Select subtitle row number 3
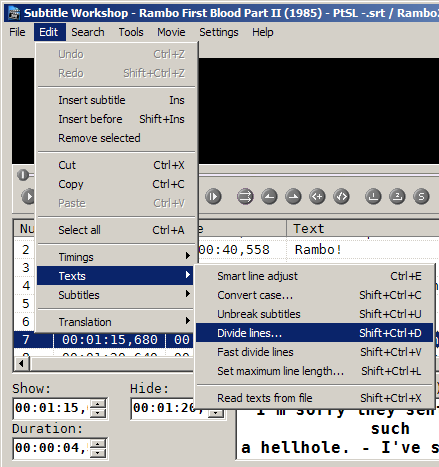Viewport: 439px width, 467px height. (26, 268)
